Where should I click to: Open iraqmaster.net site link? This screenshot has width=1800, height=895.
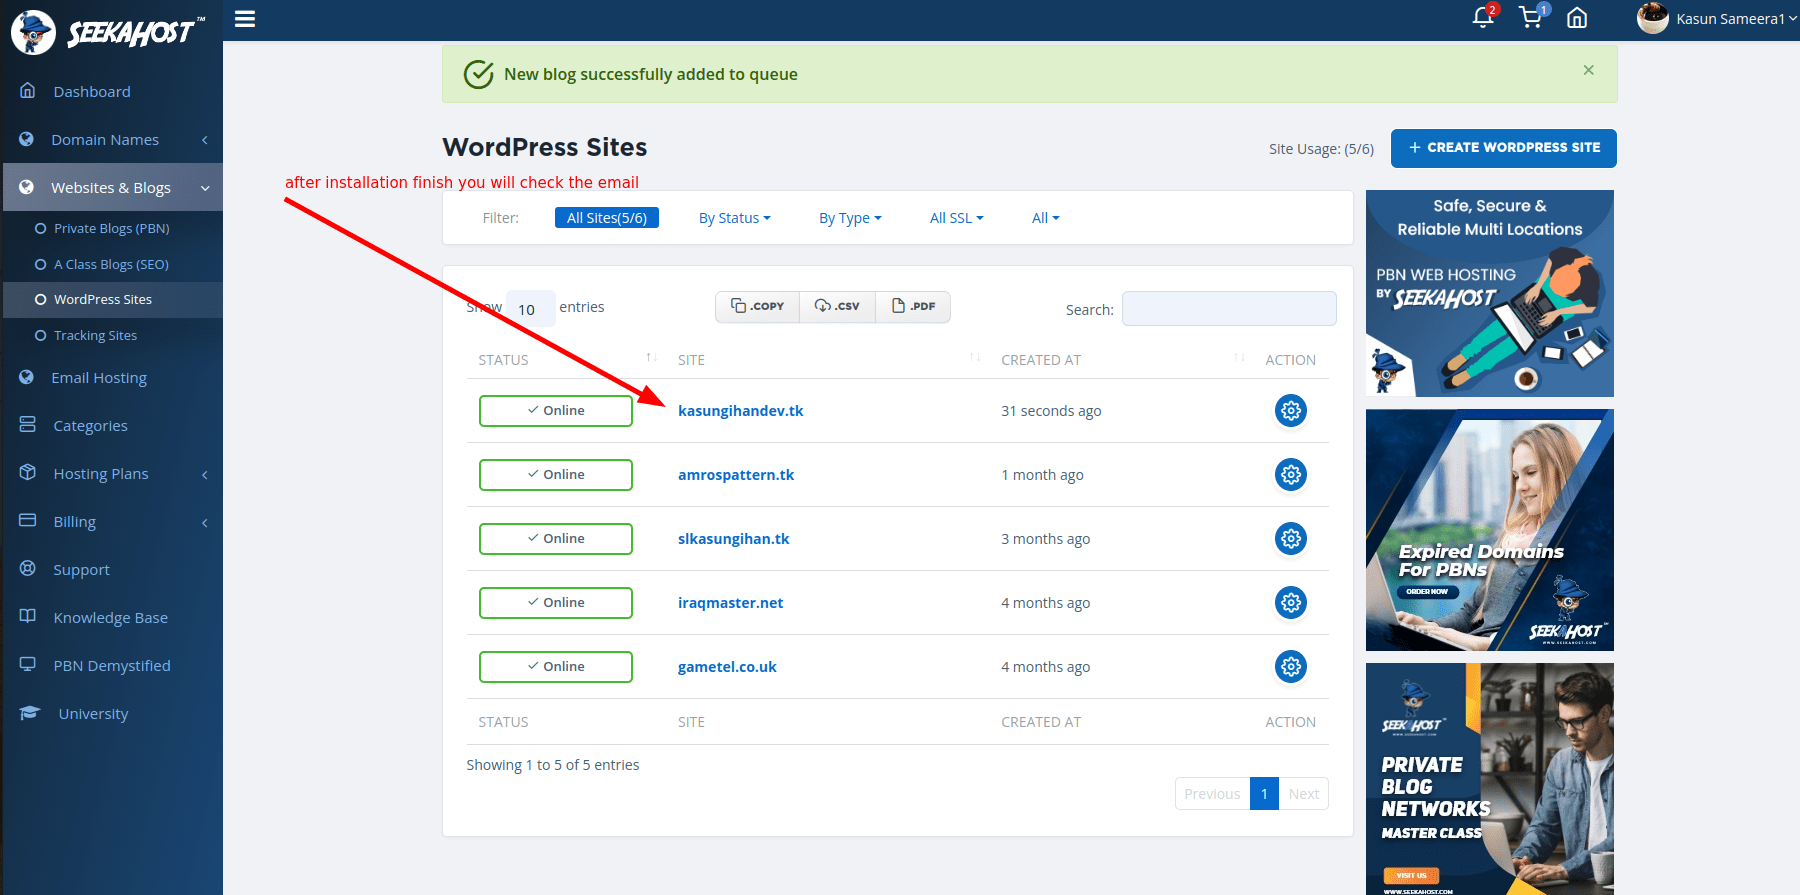click(730, 603)
